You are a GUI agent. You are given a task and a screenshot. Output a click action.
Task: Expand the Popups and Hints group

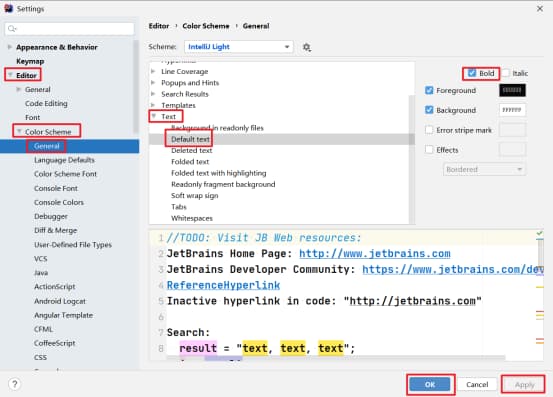click(x=153, y=83)
